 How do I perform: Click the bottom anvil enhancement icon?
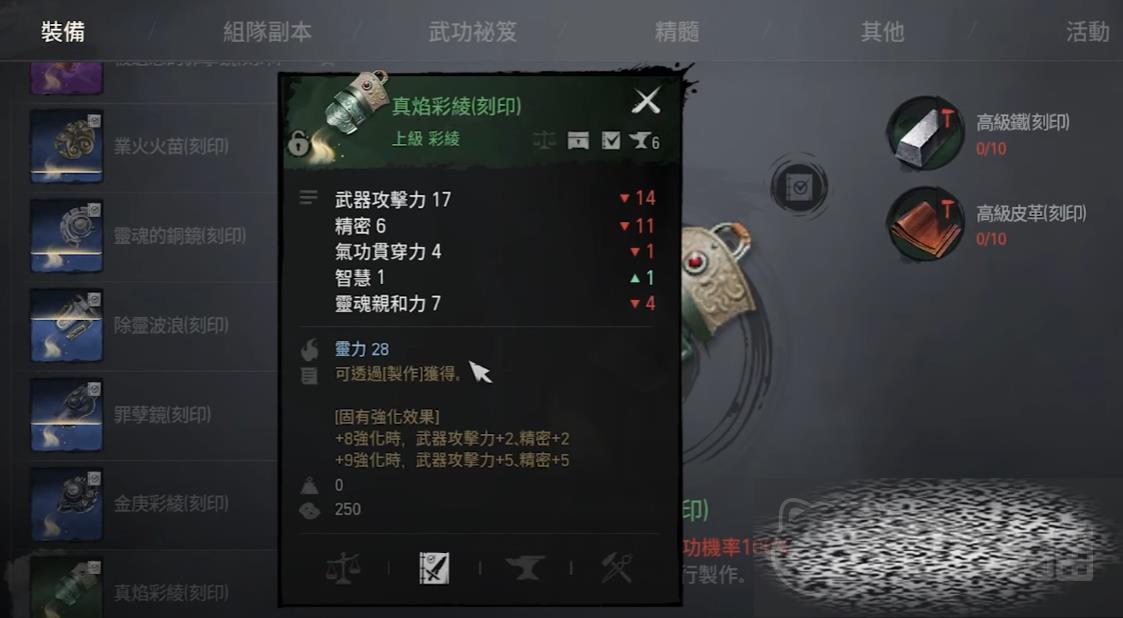(525, 569)
